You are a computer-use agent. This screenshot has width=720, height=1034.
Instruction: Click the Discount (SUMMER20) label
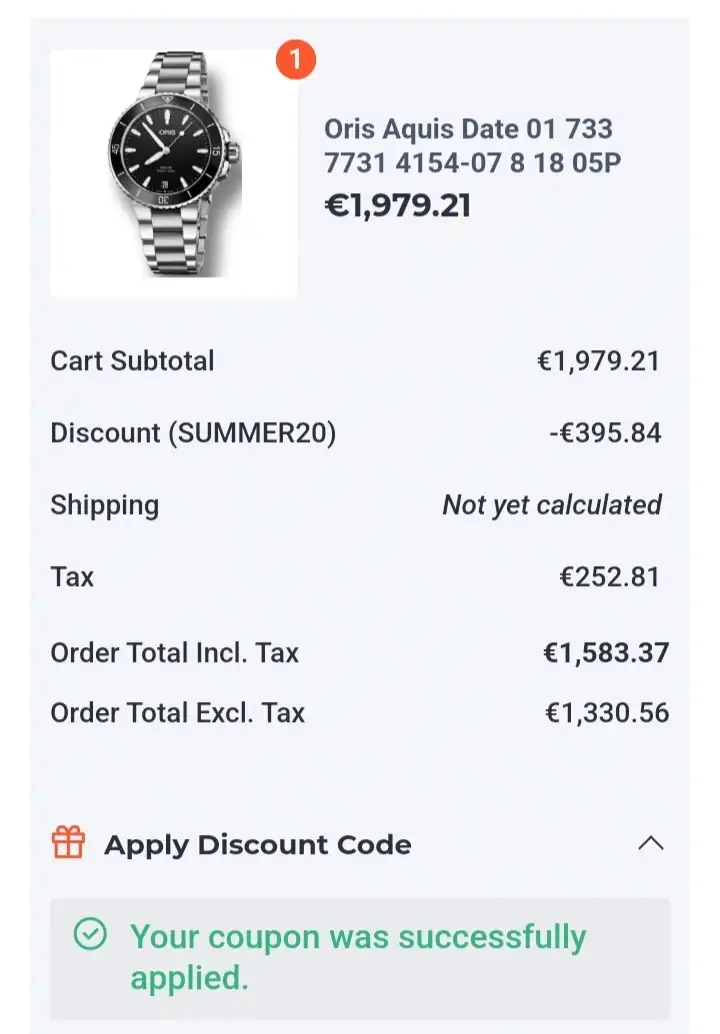[x=193, y=433]
